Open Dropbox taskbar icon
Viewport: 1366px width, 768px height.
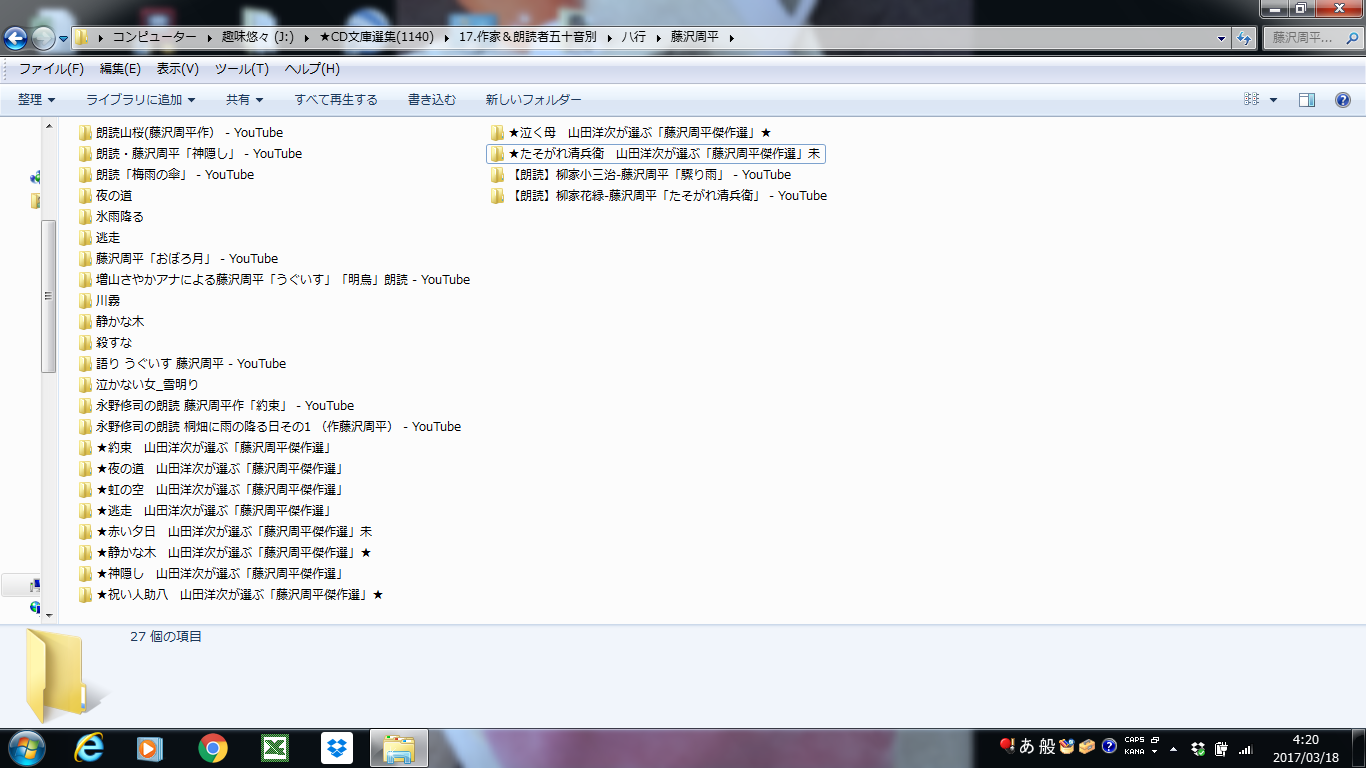click(337, 748)
